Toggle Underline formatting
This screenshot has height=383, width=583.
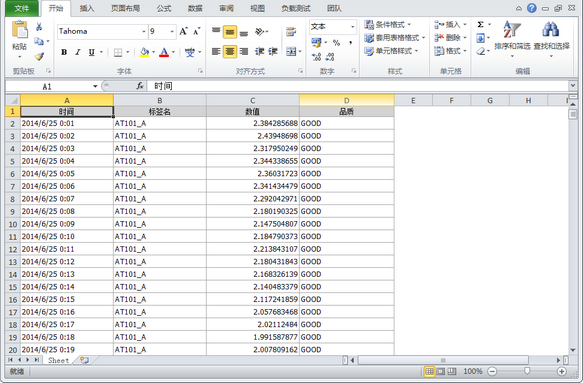tap(91, 52)
